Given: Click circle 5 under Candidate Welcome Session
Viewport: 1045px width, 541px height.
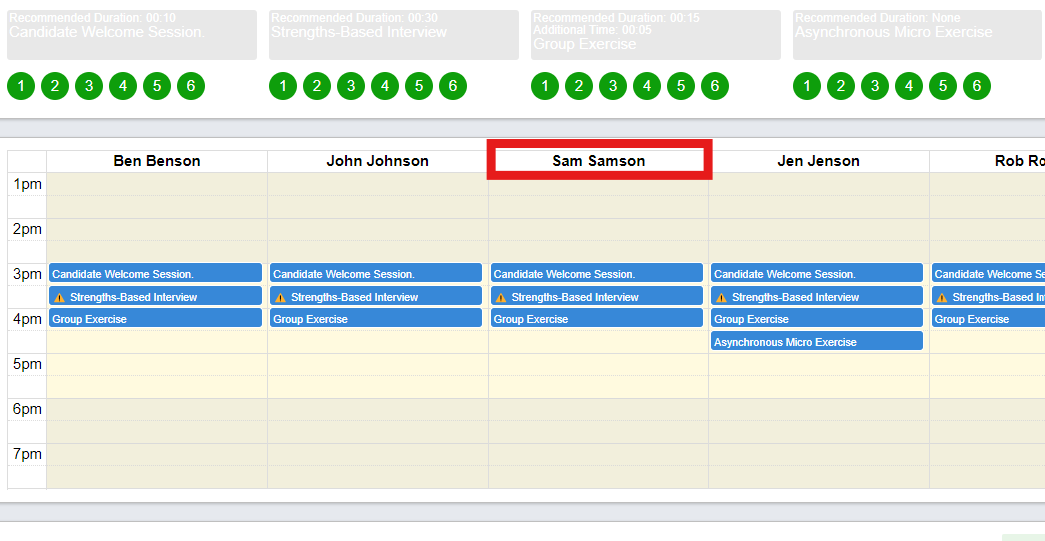Looking at the screenshot, I should (157, 86).
